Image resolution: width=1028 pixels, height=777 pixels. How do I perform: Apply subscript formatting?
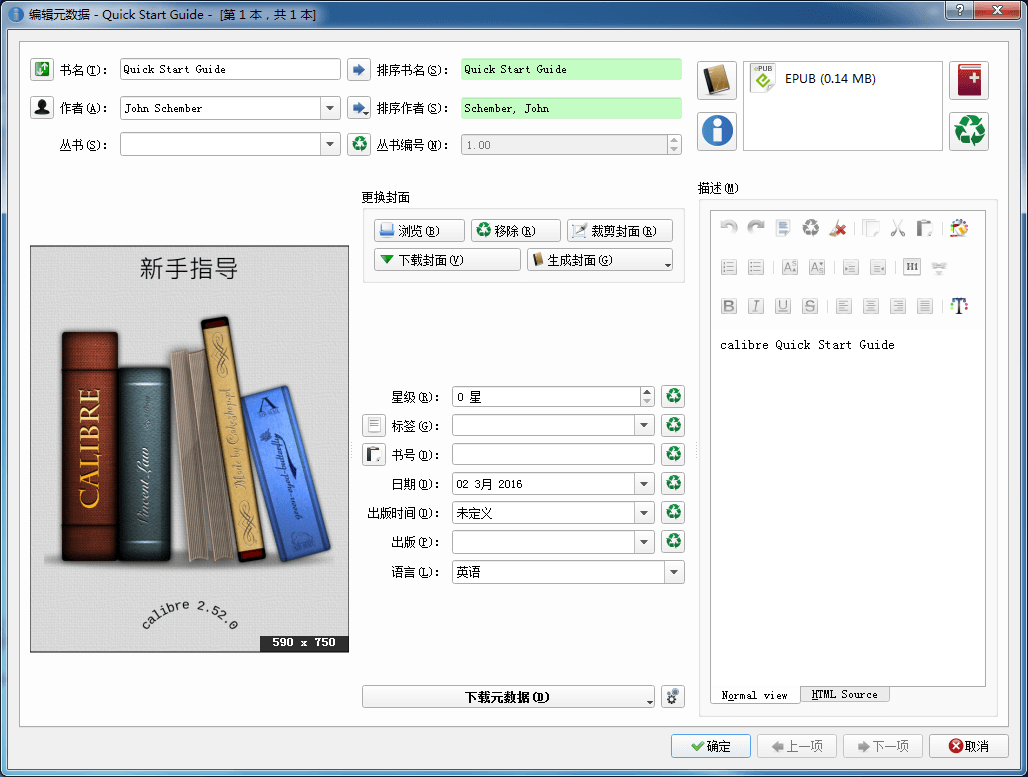click(817, 267)
